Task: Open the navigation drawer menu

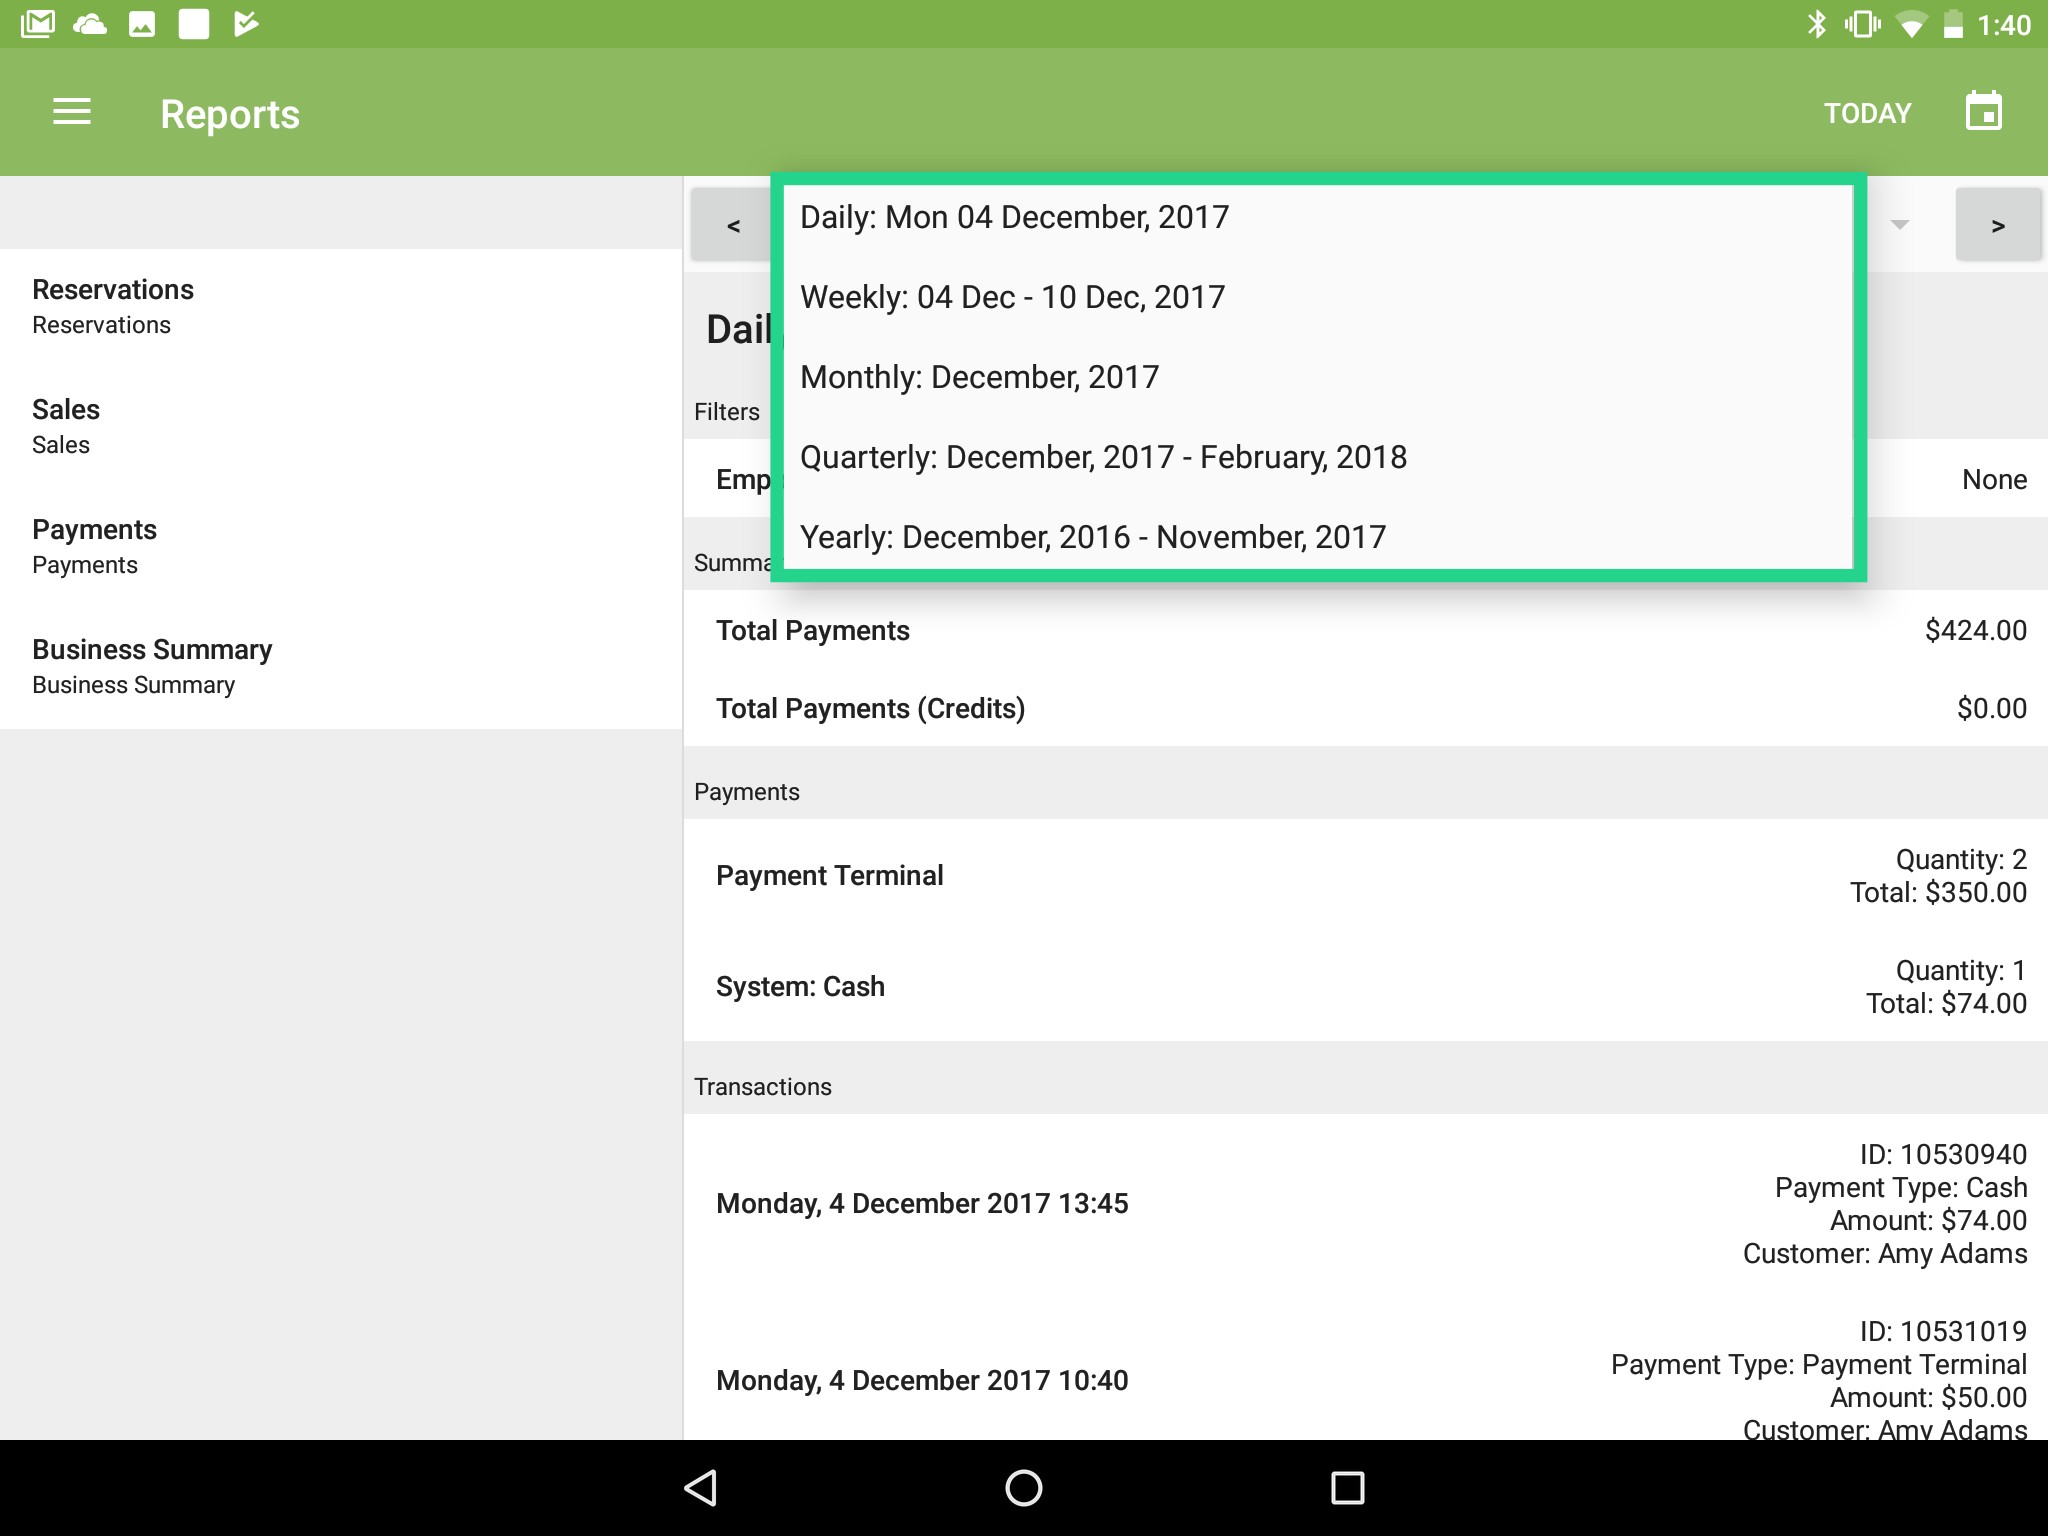Action: (71, 112)
